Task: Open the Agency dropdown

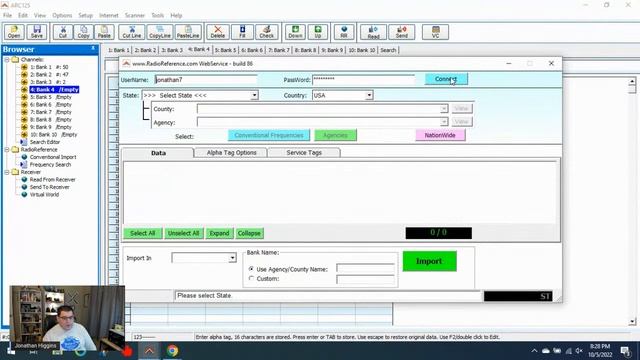Action: point(444,122)
